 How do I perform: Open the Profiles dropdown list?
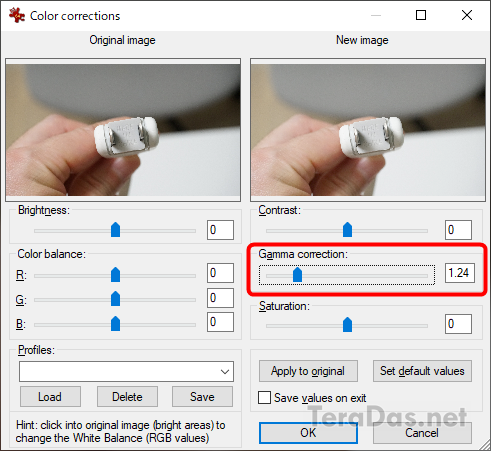coord(126,371)
